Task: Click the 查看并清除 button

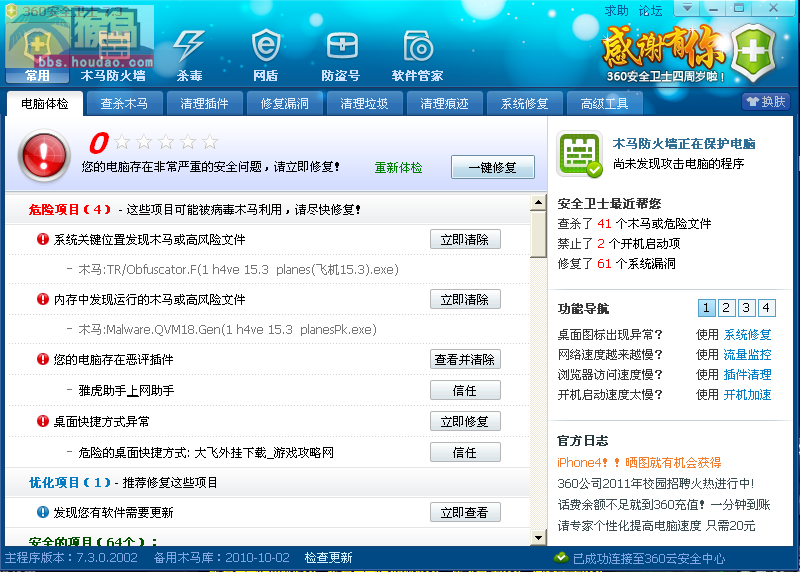Action: (465, 359)
